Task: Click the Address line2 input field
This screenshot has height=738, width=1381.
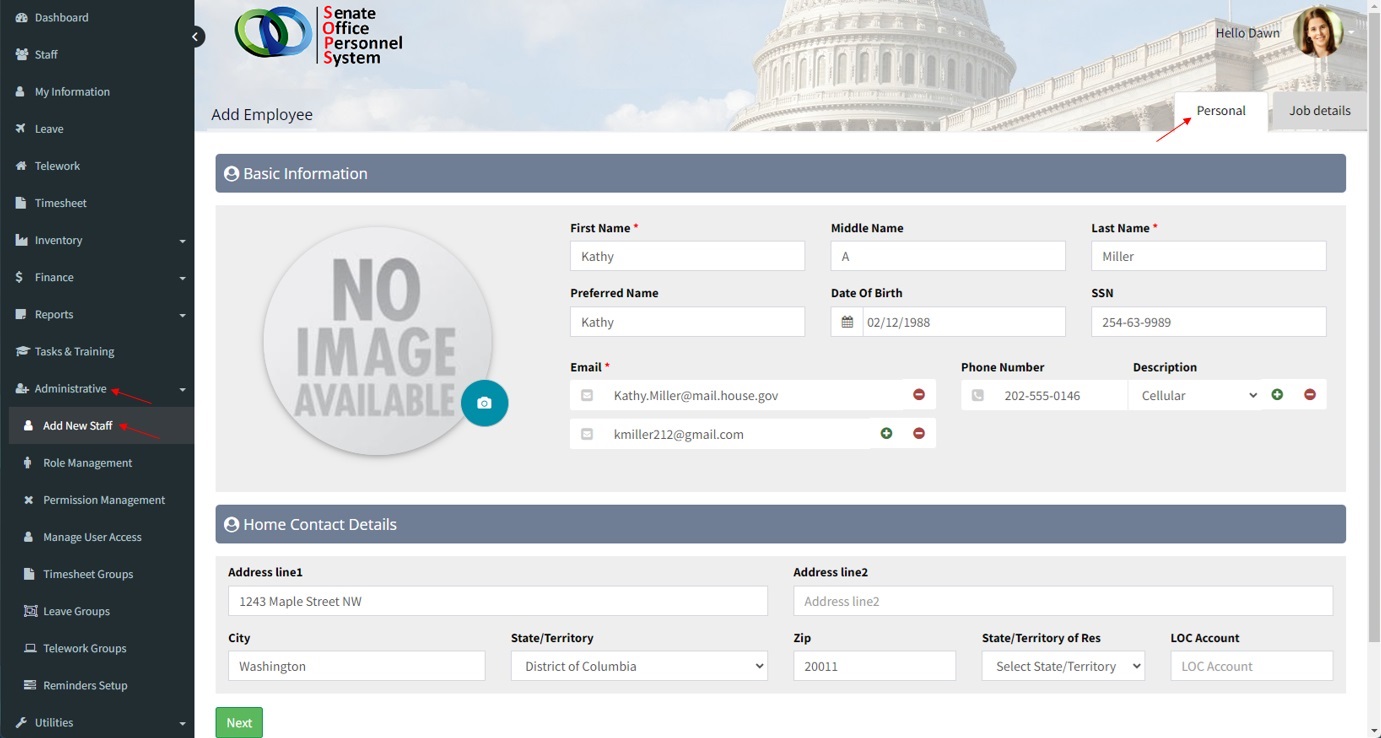Action: point(1062,601)
